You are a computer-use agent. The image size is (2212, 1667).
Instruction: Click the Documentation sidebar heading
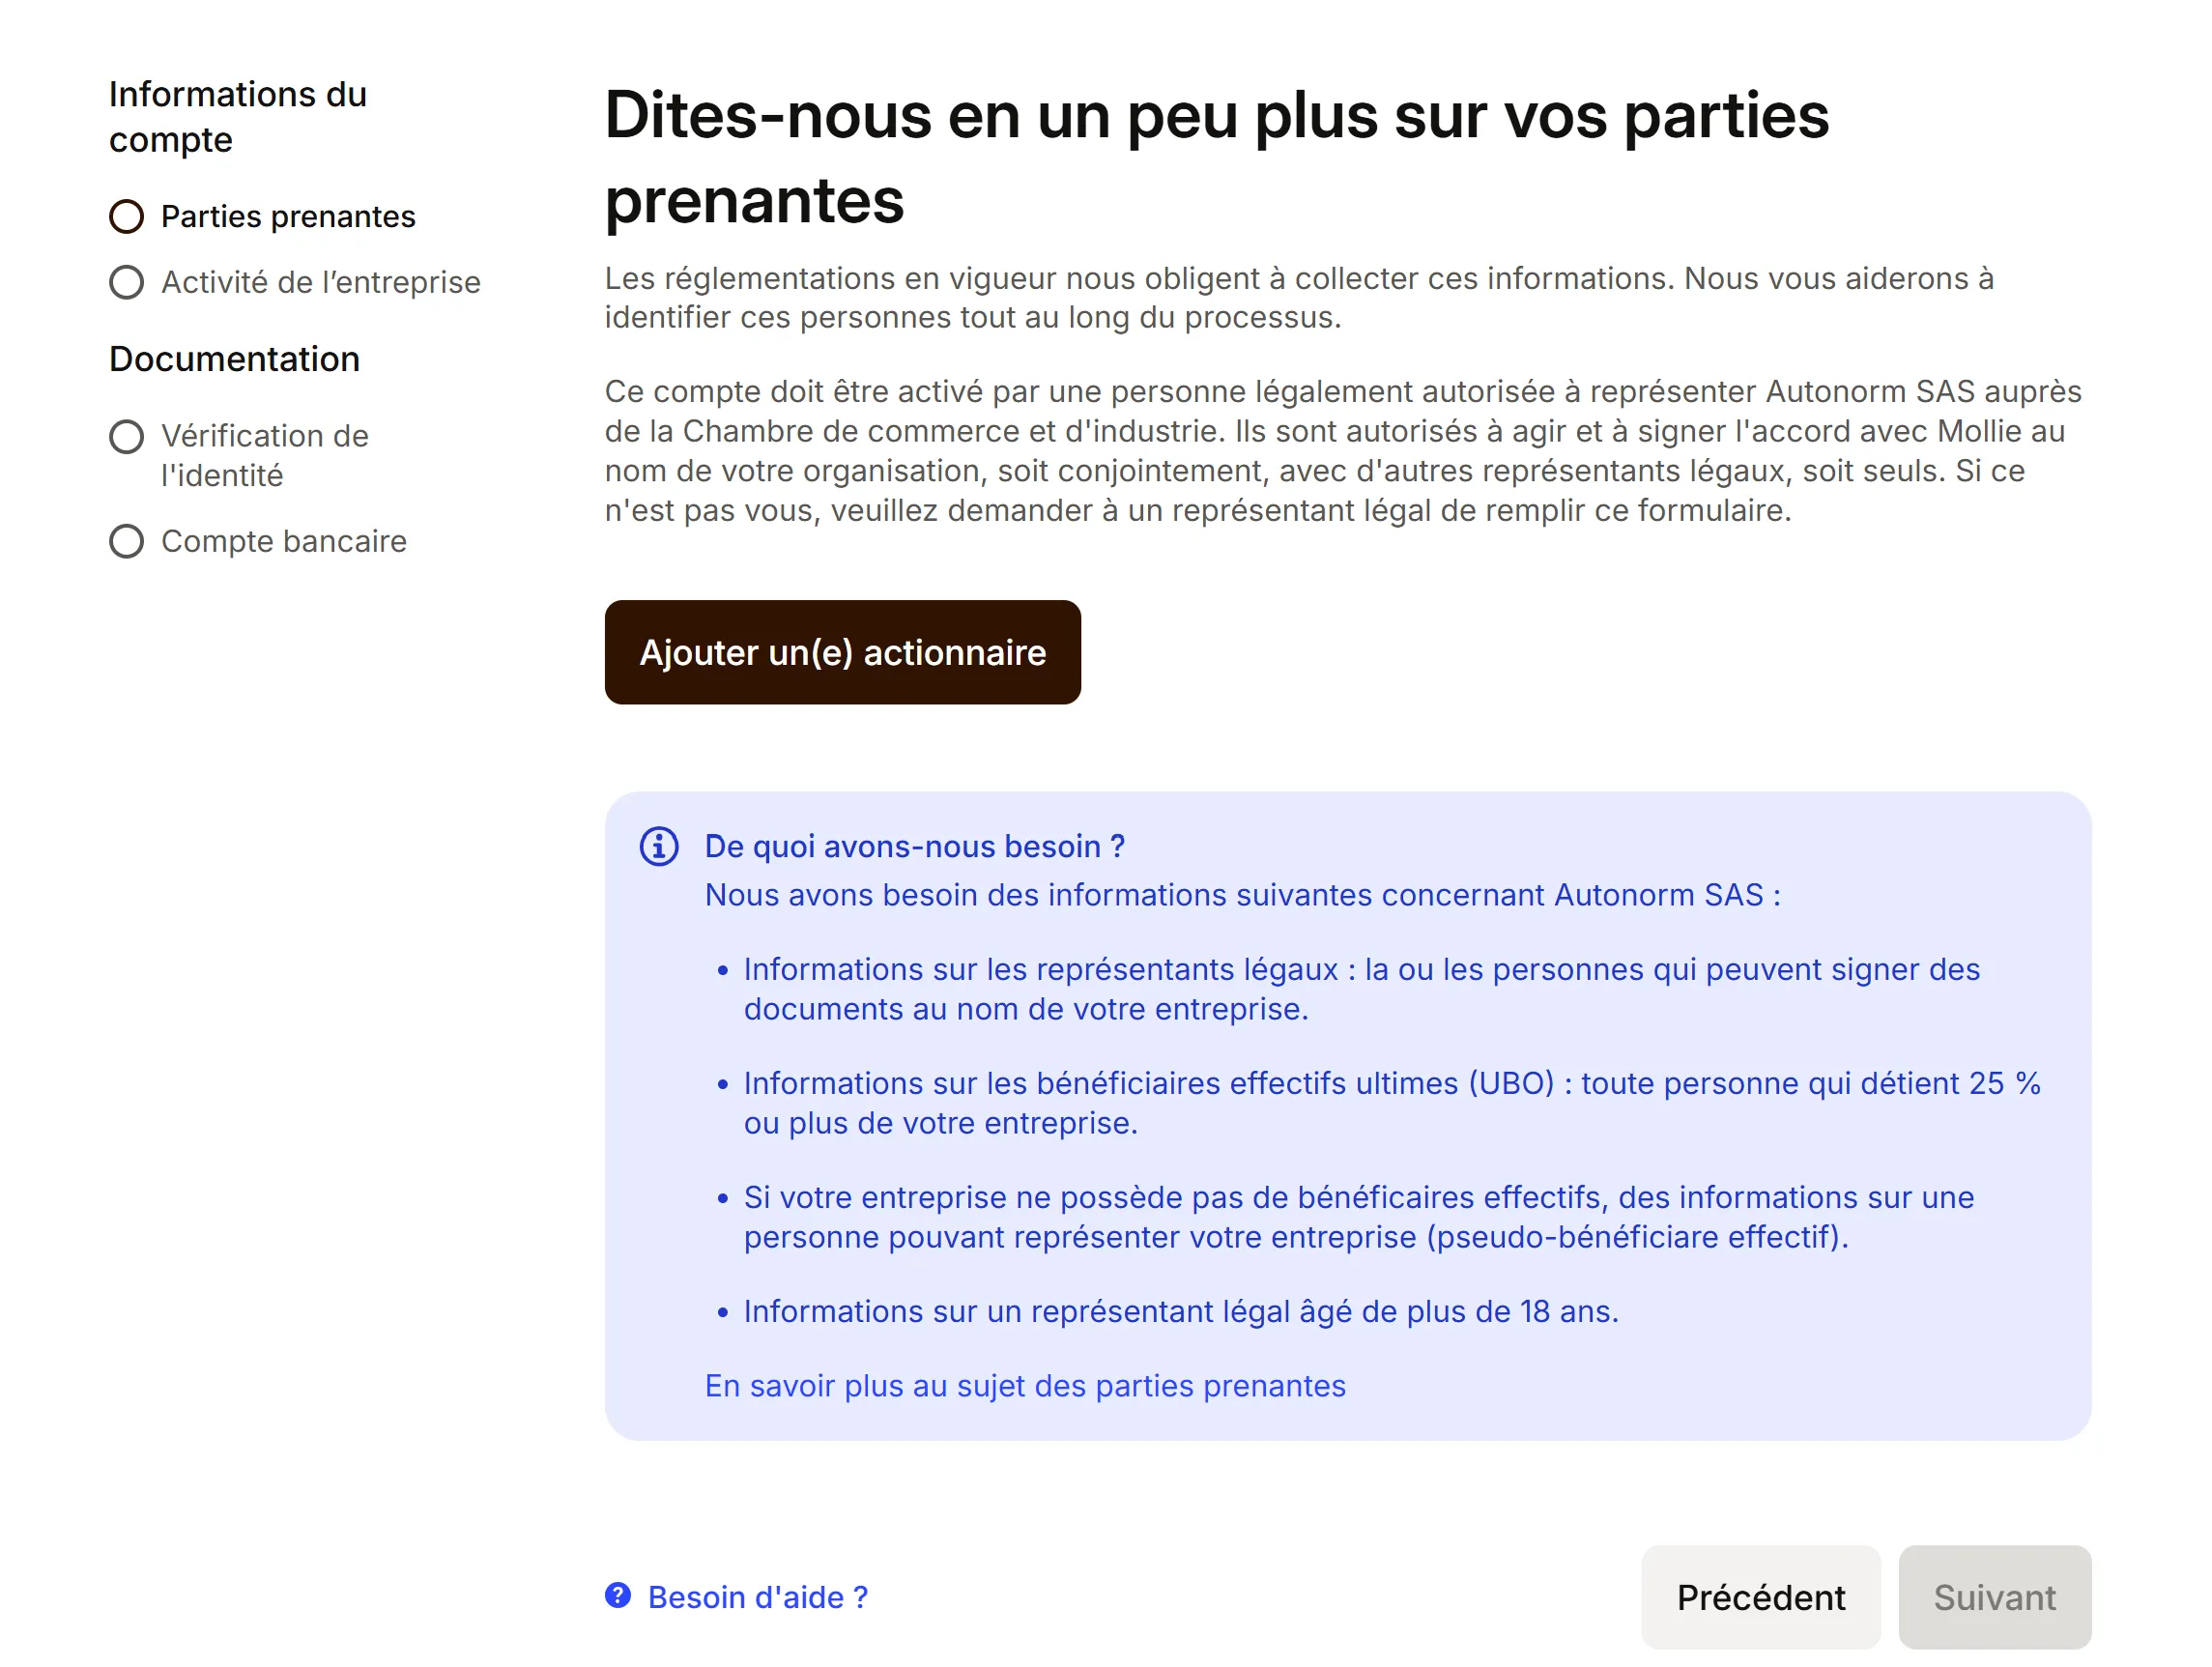(234, 359)
